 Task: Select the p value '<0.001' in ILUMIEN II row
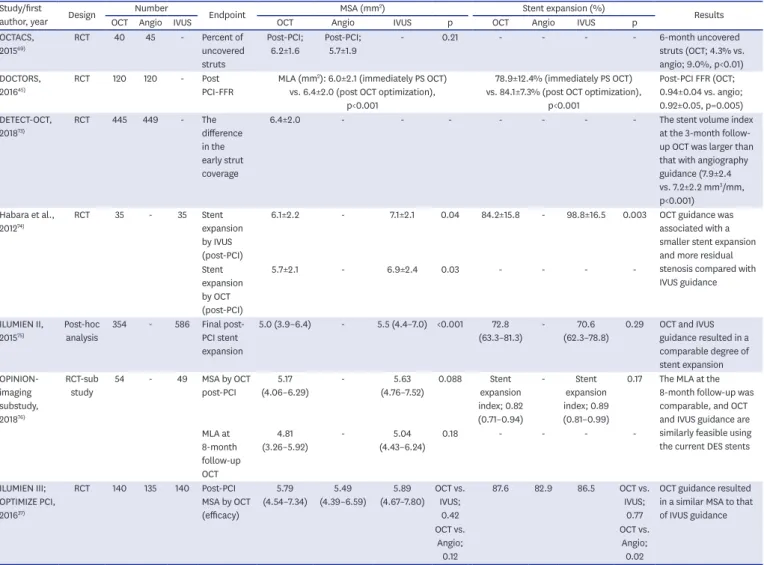click(x=450, y=324)
